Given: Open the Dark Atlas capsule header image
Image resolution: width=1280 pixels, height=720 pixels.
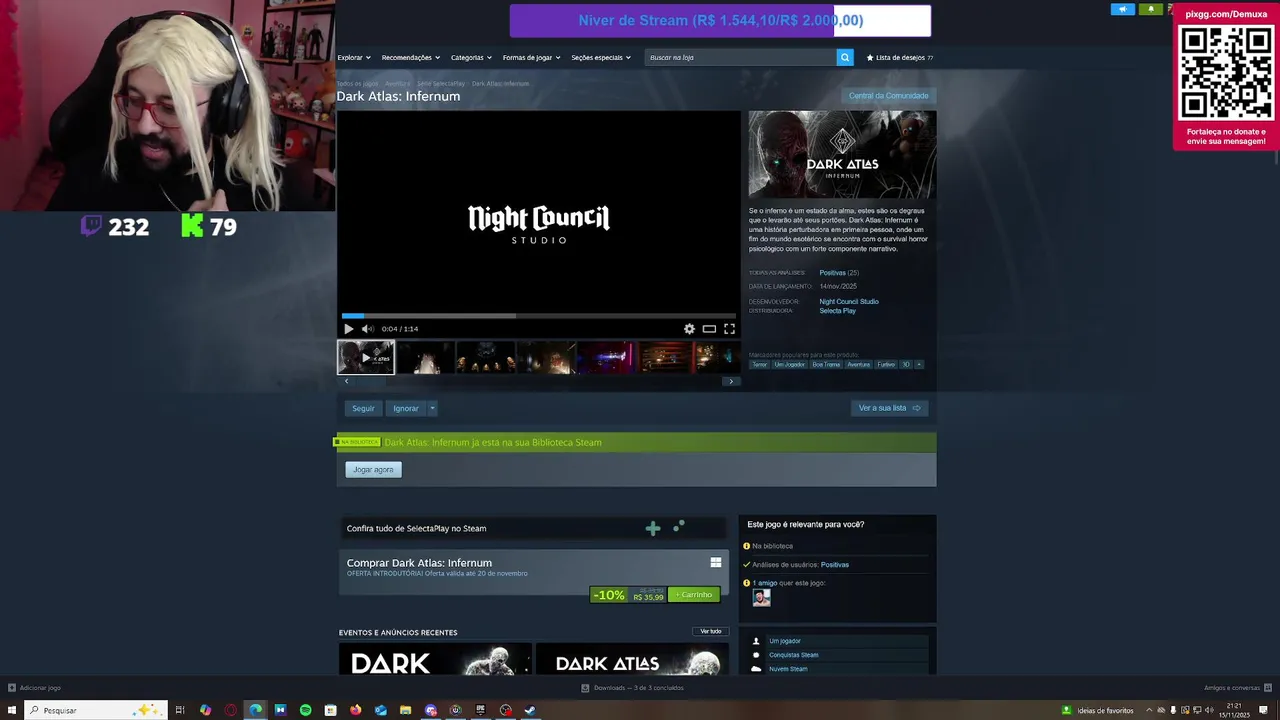Looking at the screenshot, I should [842, 155].
